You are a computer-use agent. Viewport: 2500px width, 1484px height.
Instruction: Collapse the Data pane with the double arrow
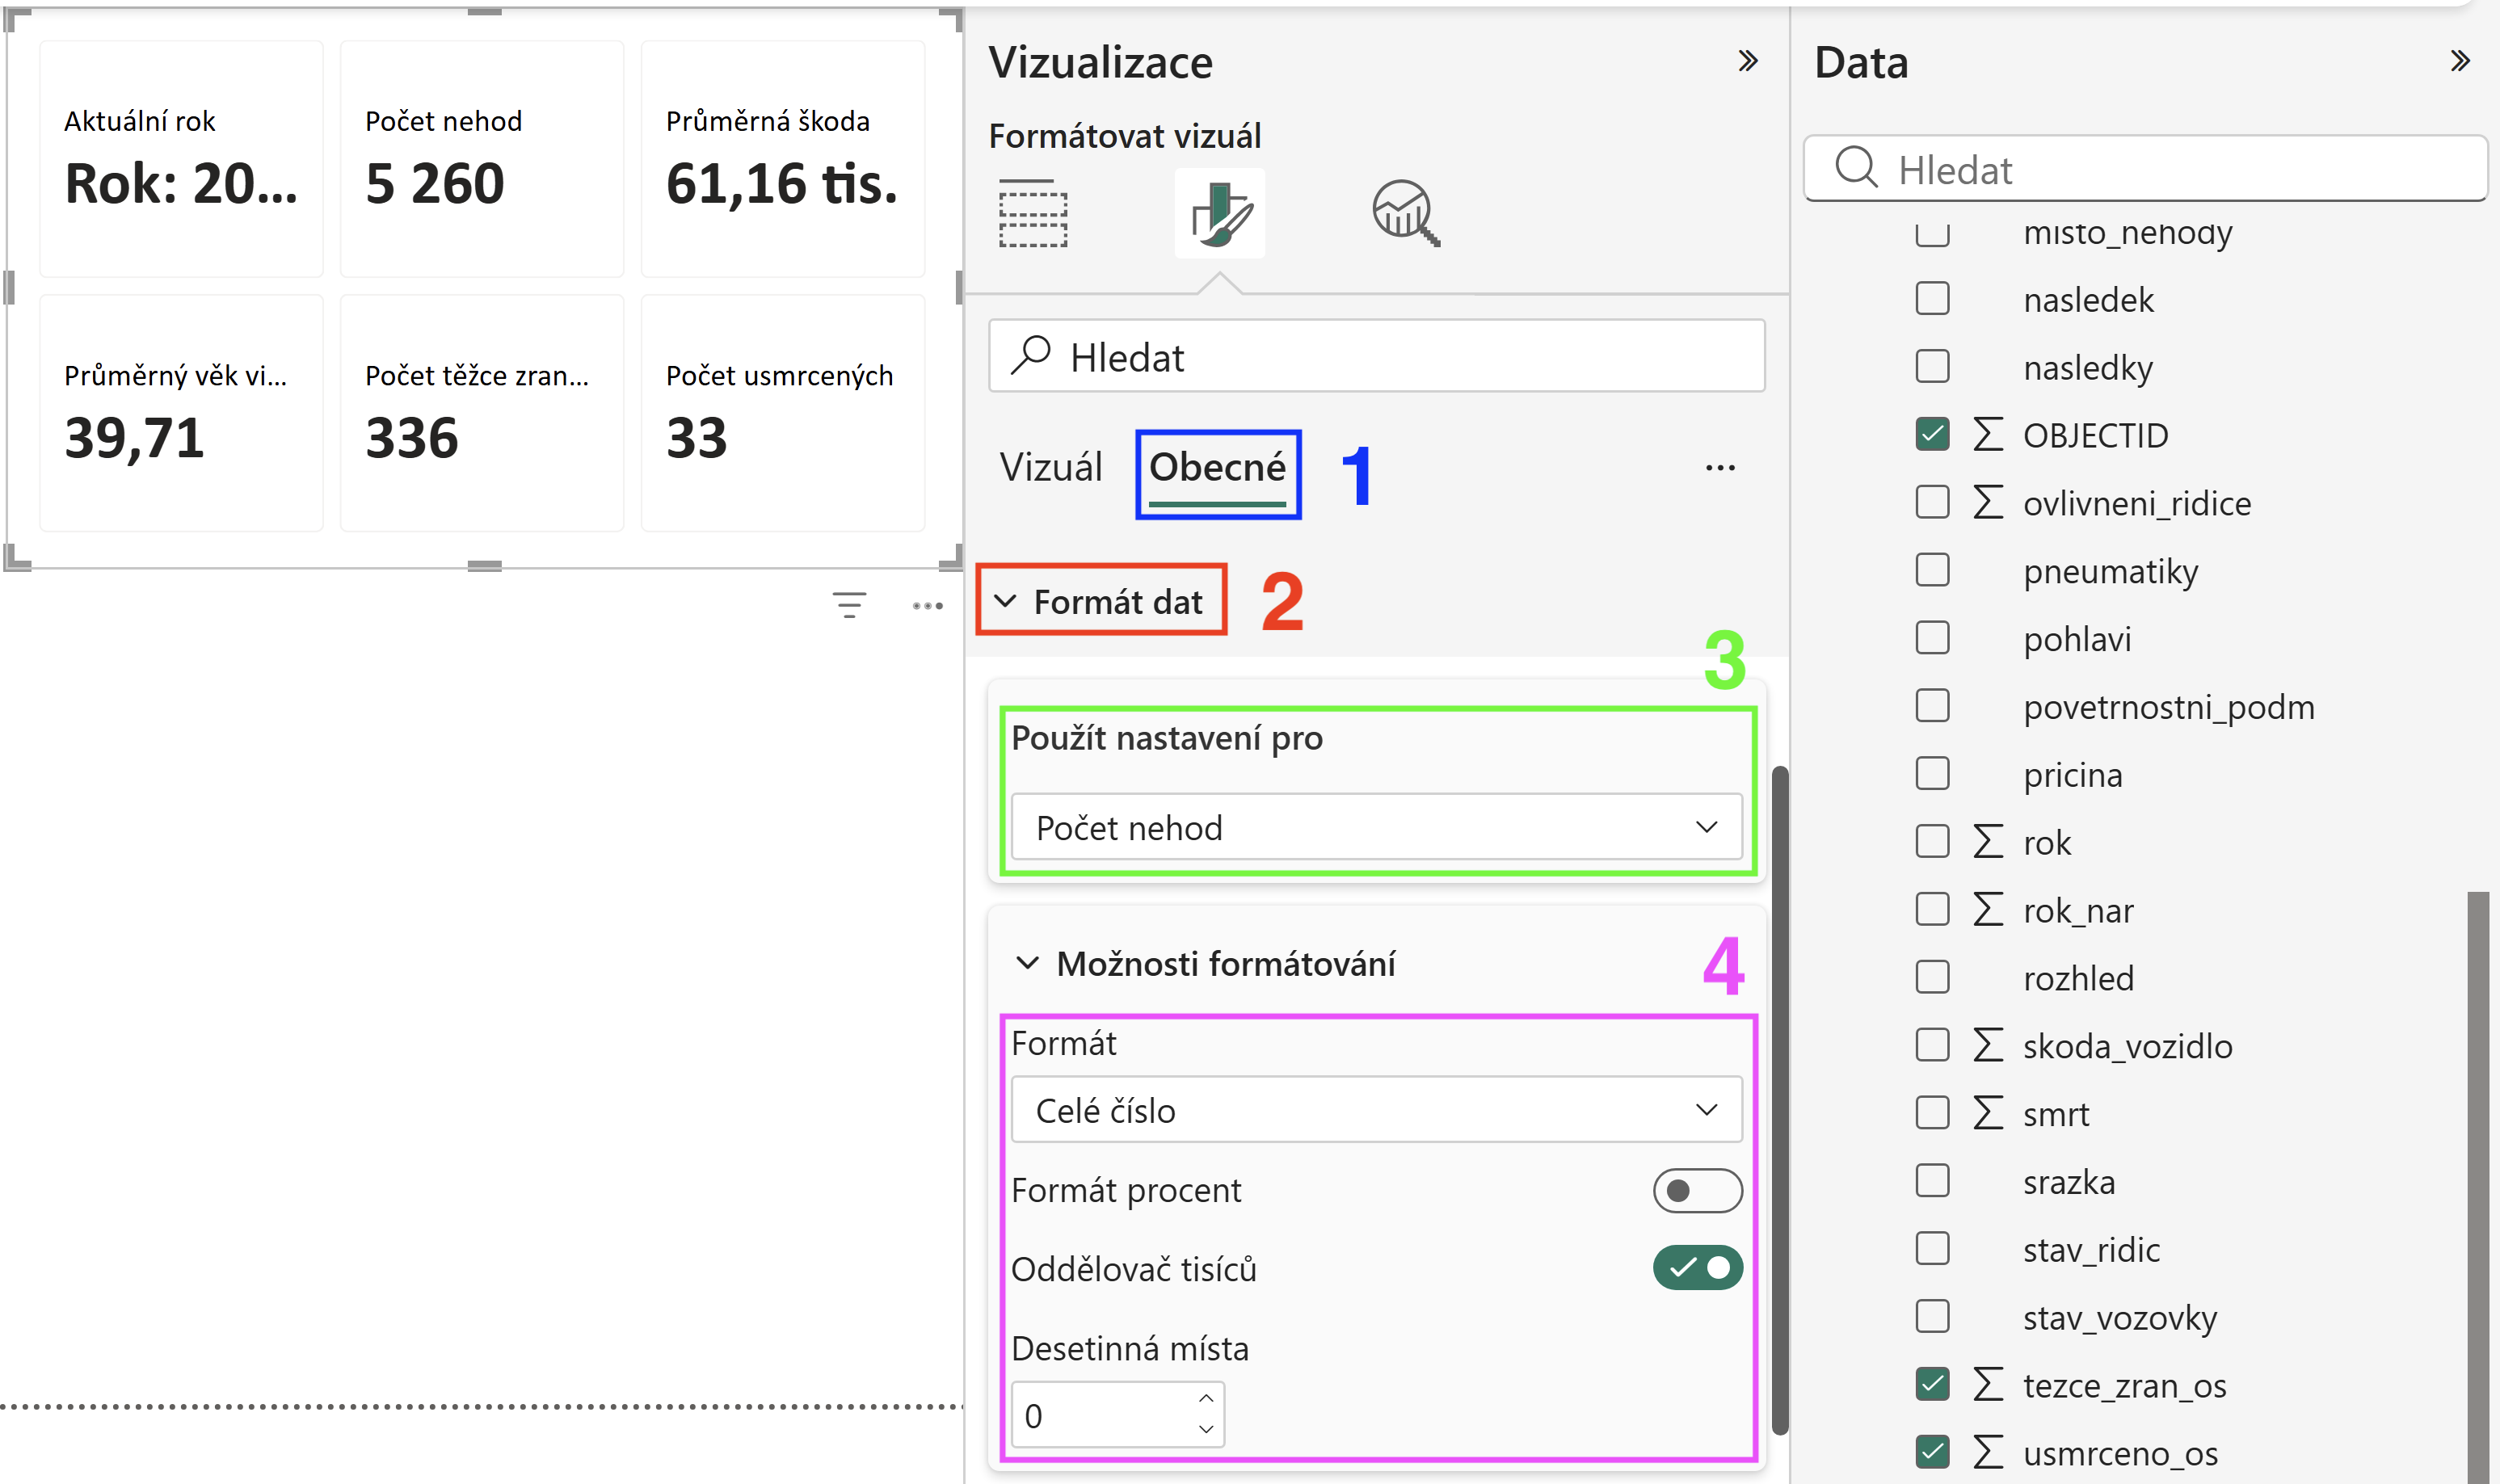tap(2460, 61)
